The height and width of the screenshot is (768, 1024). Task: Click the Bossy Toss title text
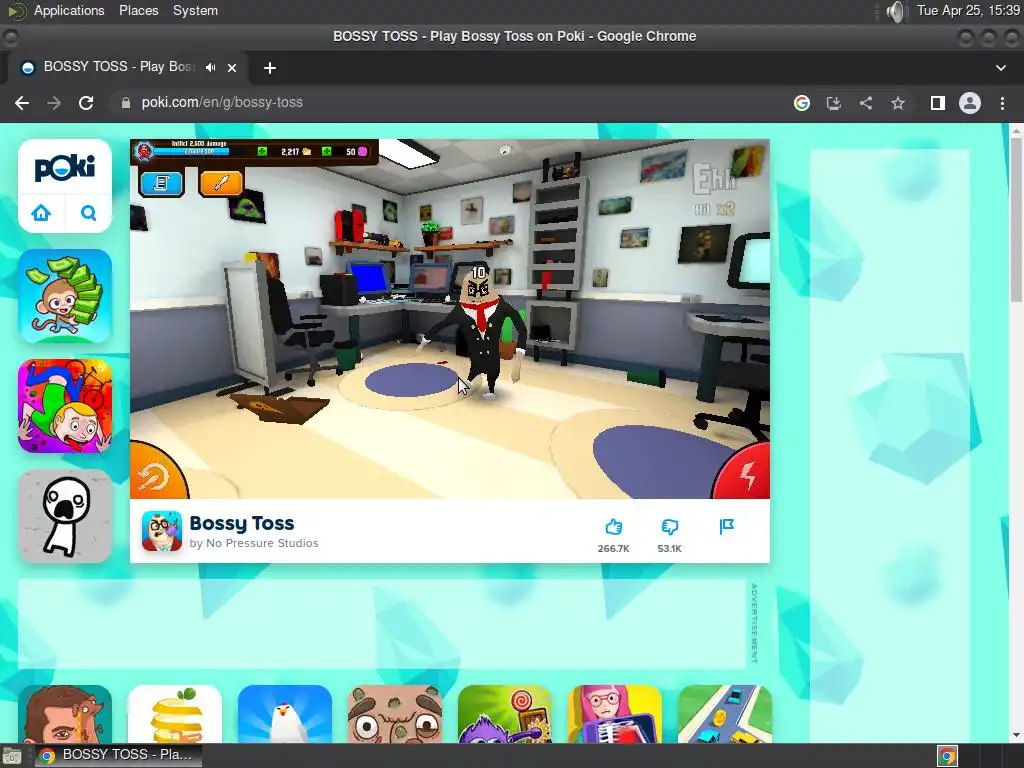pyautogui.click(x=242, y=523)
